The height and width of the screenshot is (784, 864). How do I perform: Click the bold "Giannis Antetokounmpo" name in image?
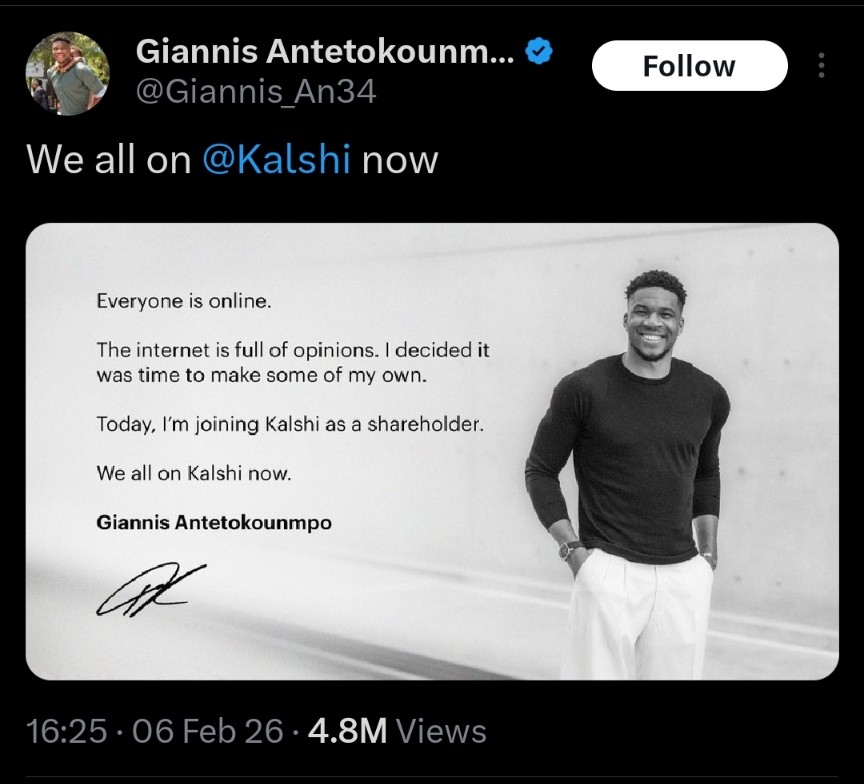[213, 522]
